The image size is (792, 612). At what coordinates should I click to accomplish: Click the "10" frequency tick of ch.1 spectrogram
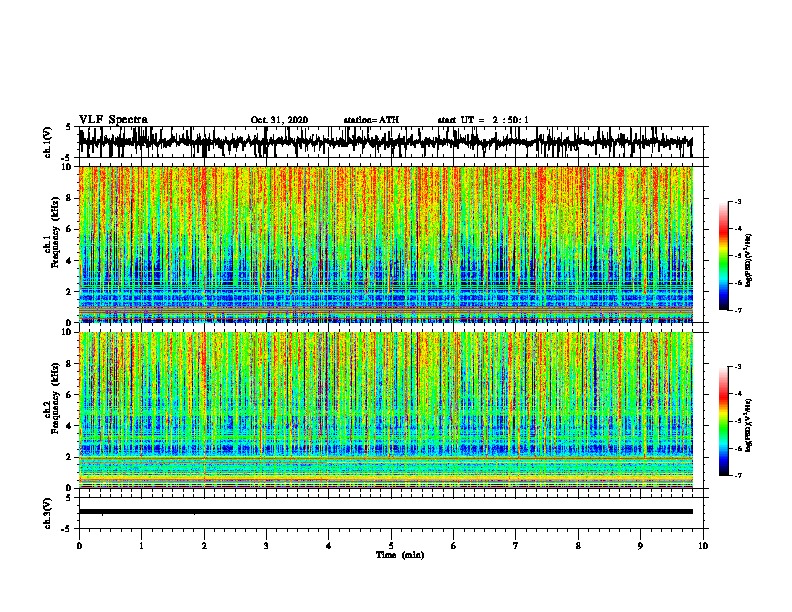[x=67, y=167]
